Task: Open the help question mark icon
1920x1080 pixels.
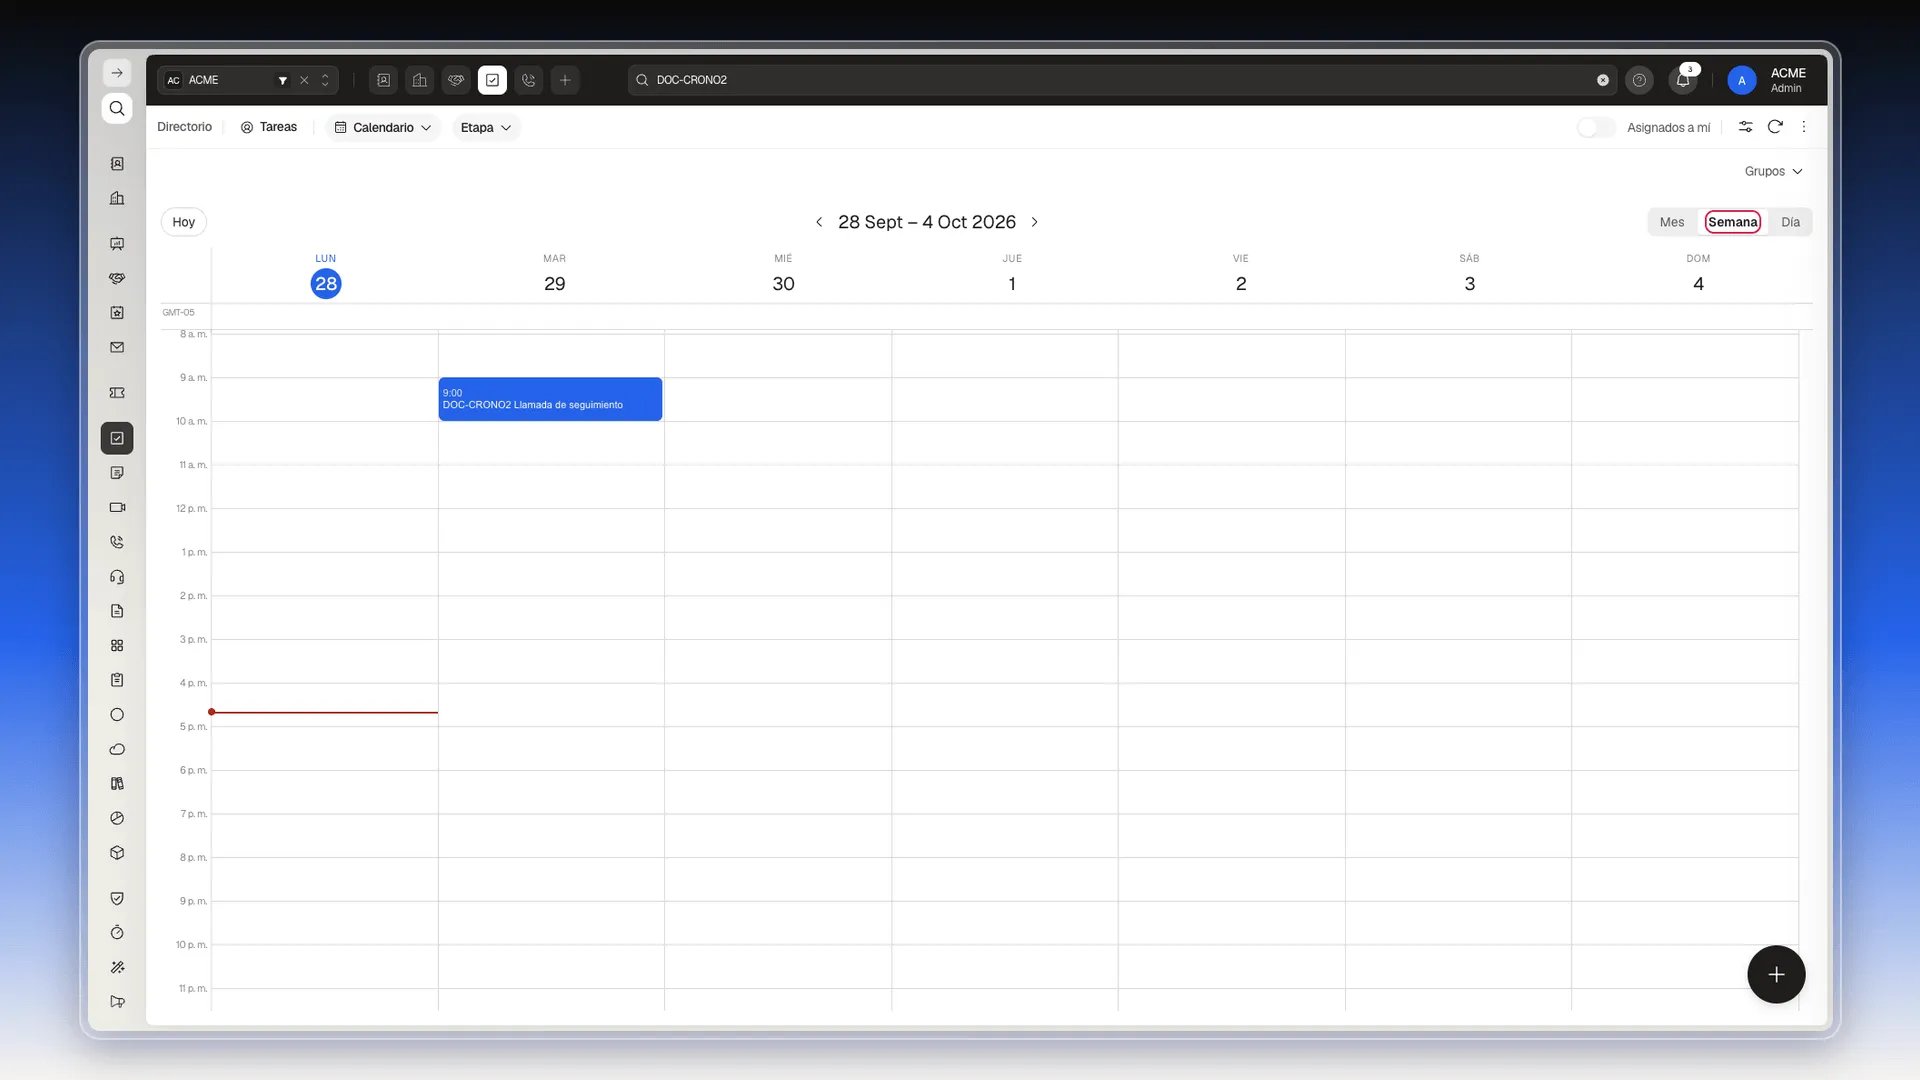Action: point(1639,80)
